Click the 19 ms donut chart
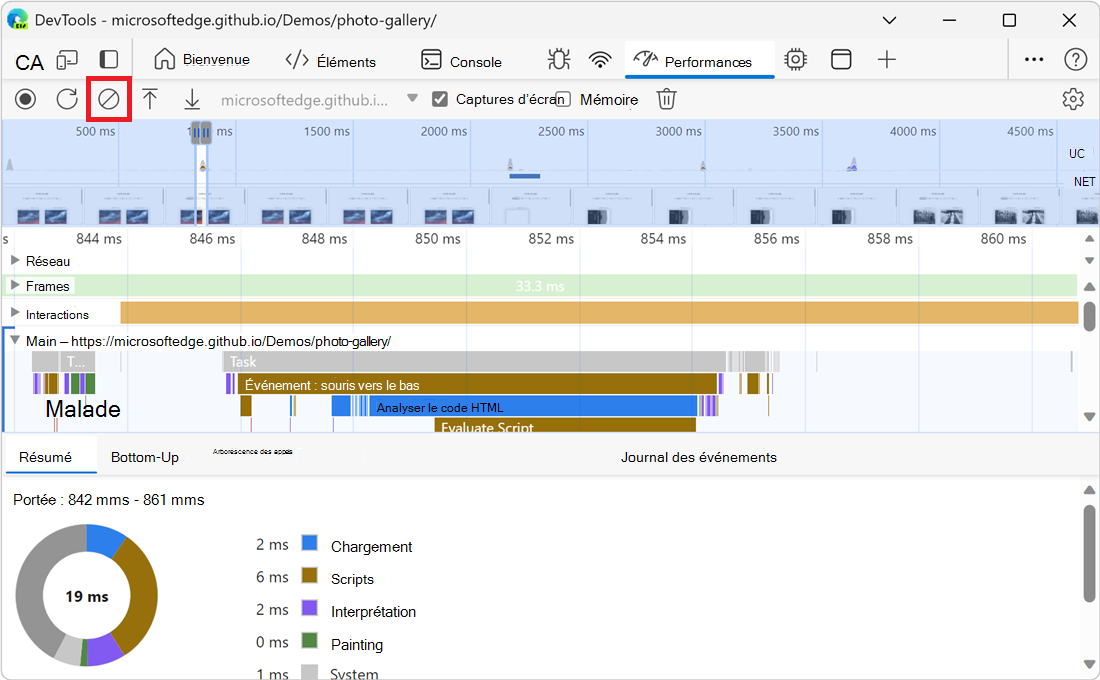The image size is (1100, 680). (x=86, y=595)
